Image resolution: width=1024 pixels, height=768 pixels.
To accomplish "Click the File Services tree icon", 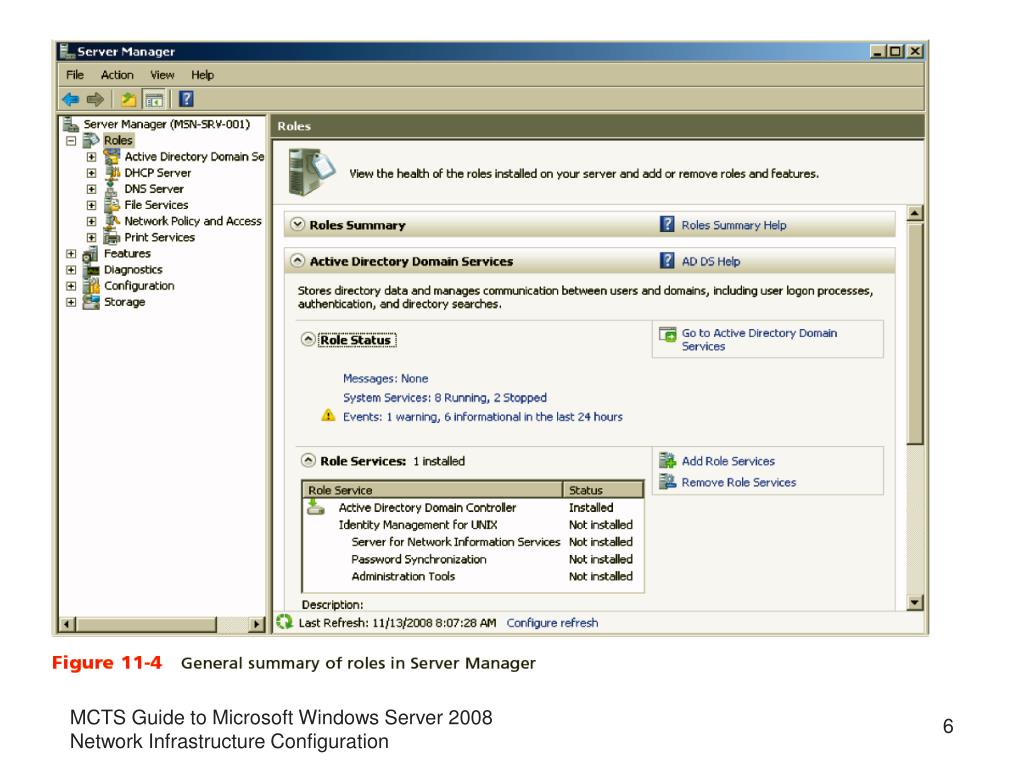I will click(x=112, y=205).
